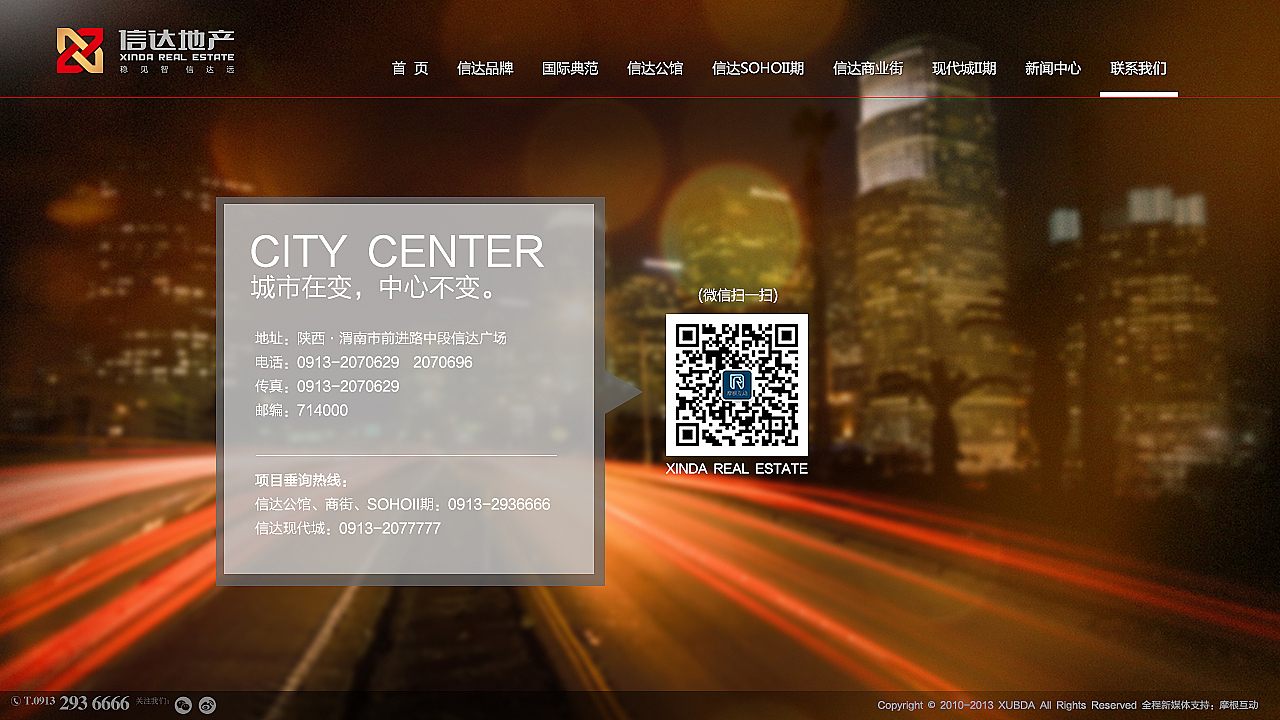Screen dimensions: 1280x720
Task: Click the phone icon beside T.0913
Action: coord(16,701)
